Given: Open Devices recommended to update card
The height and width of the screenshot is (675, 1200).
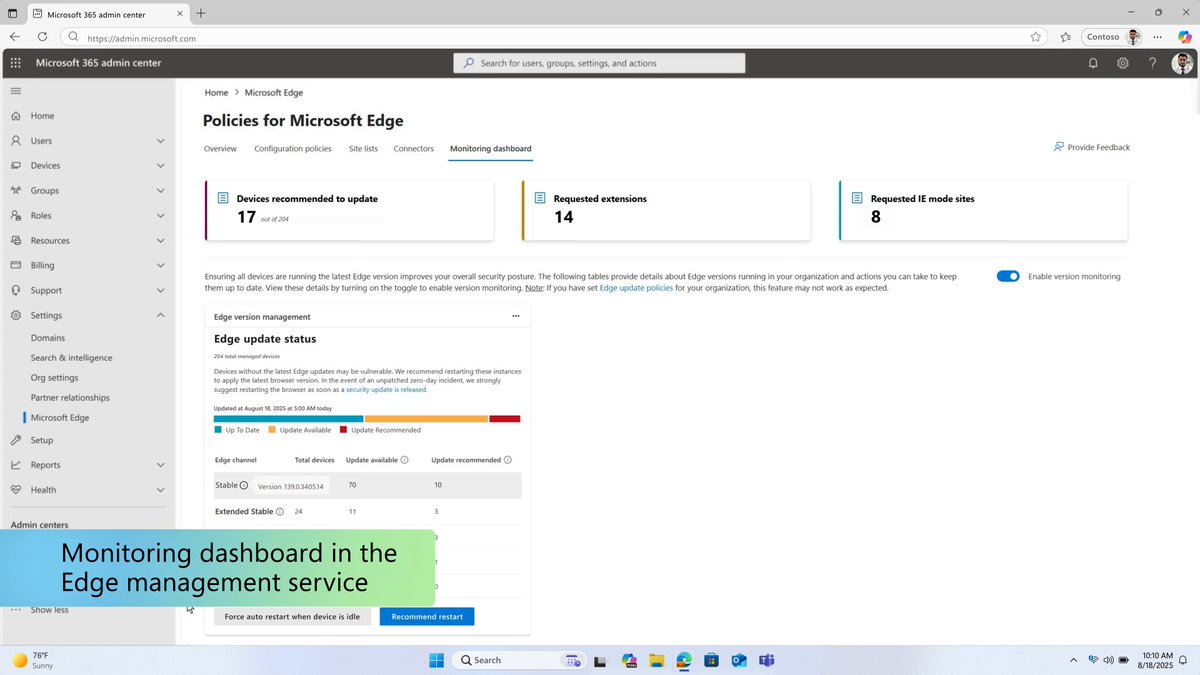Looking at the screenshot, I should click(x=349, y=210).
